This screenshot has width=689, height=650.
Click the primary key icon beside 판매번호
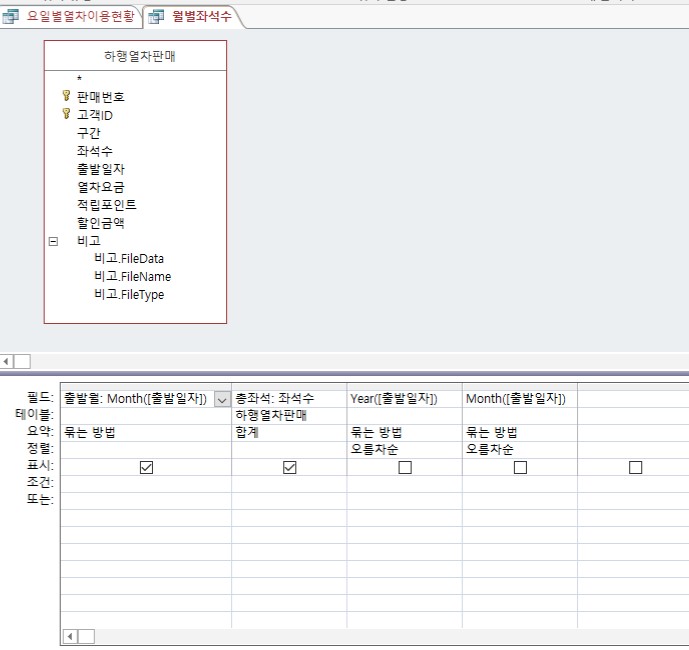66,97
